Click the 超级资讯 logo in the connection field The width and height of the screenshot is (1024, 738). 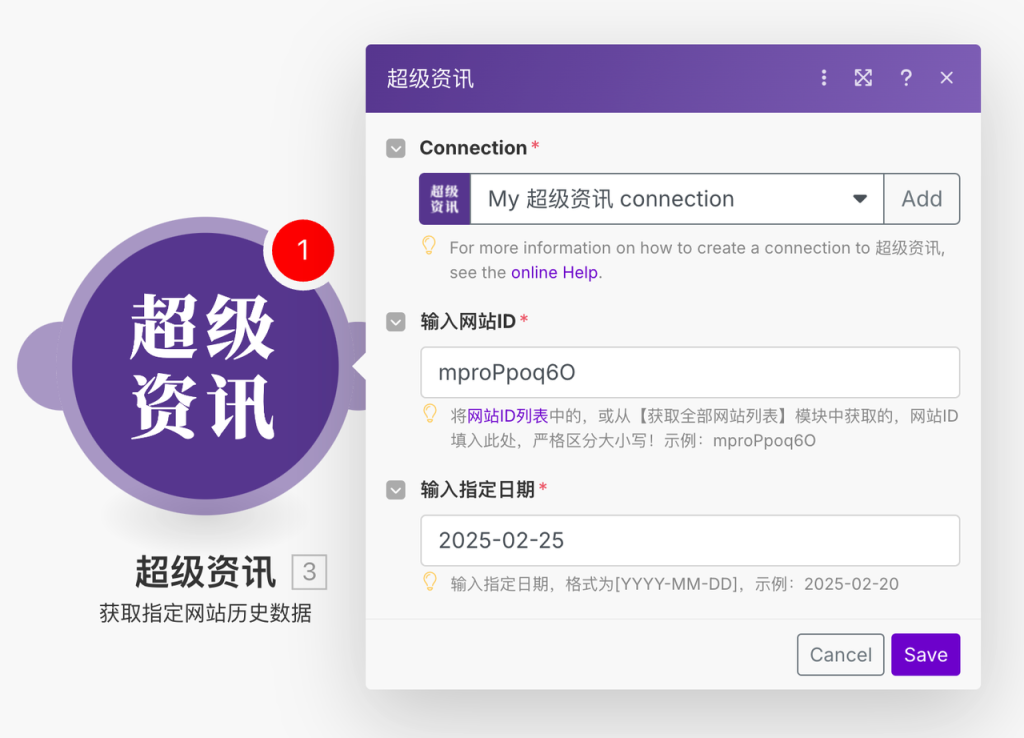point(444,198)
